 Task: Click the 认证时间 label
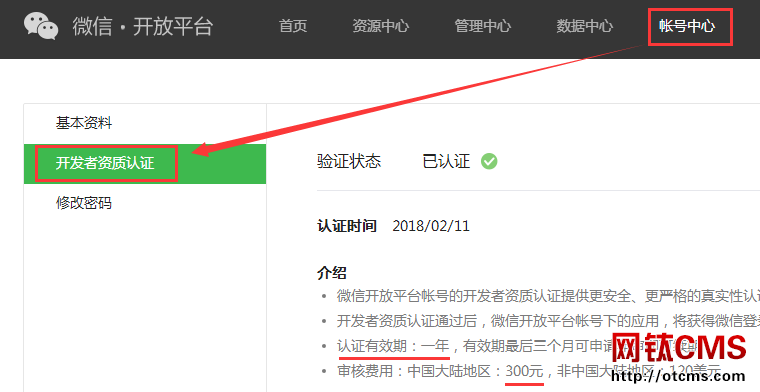tap(347, 226)
